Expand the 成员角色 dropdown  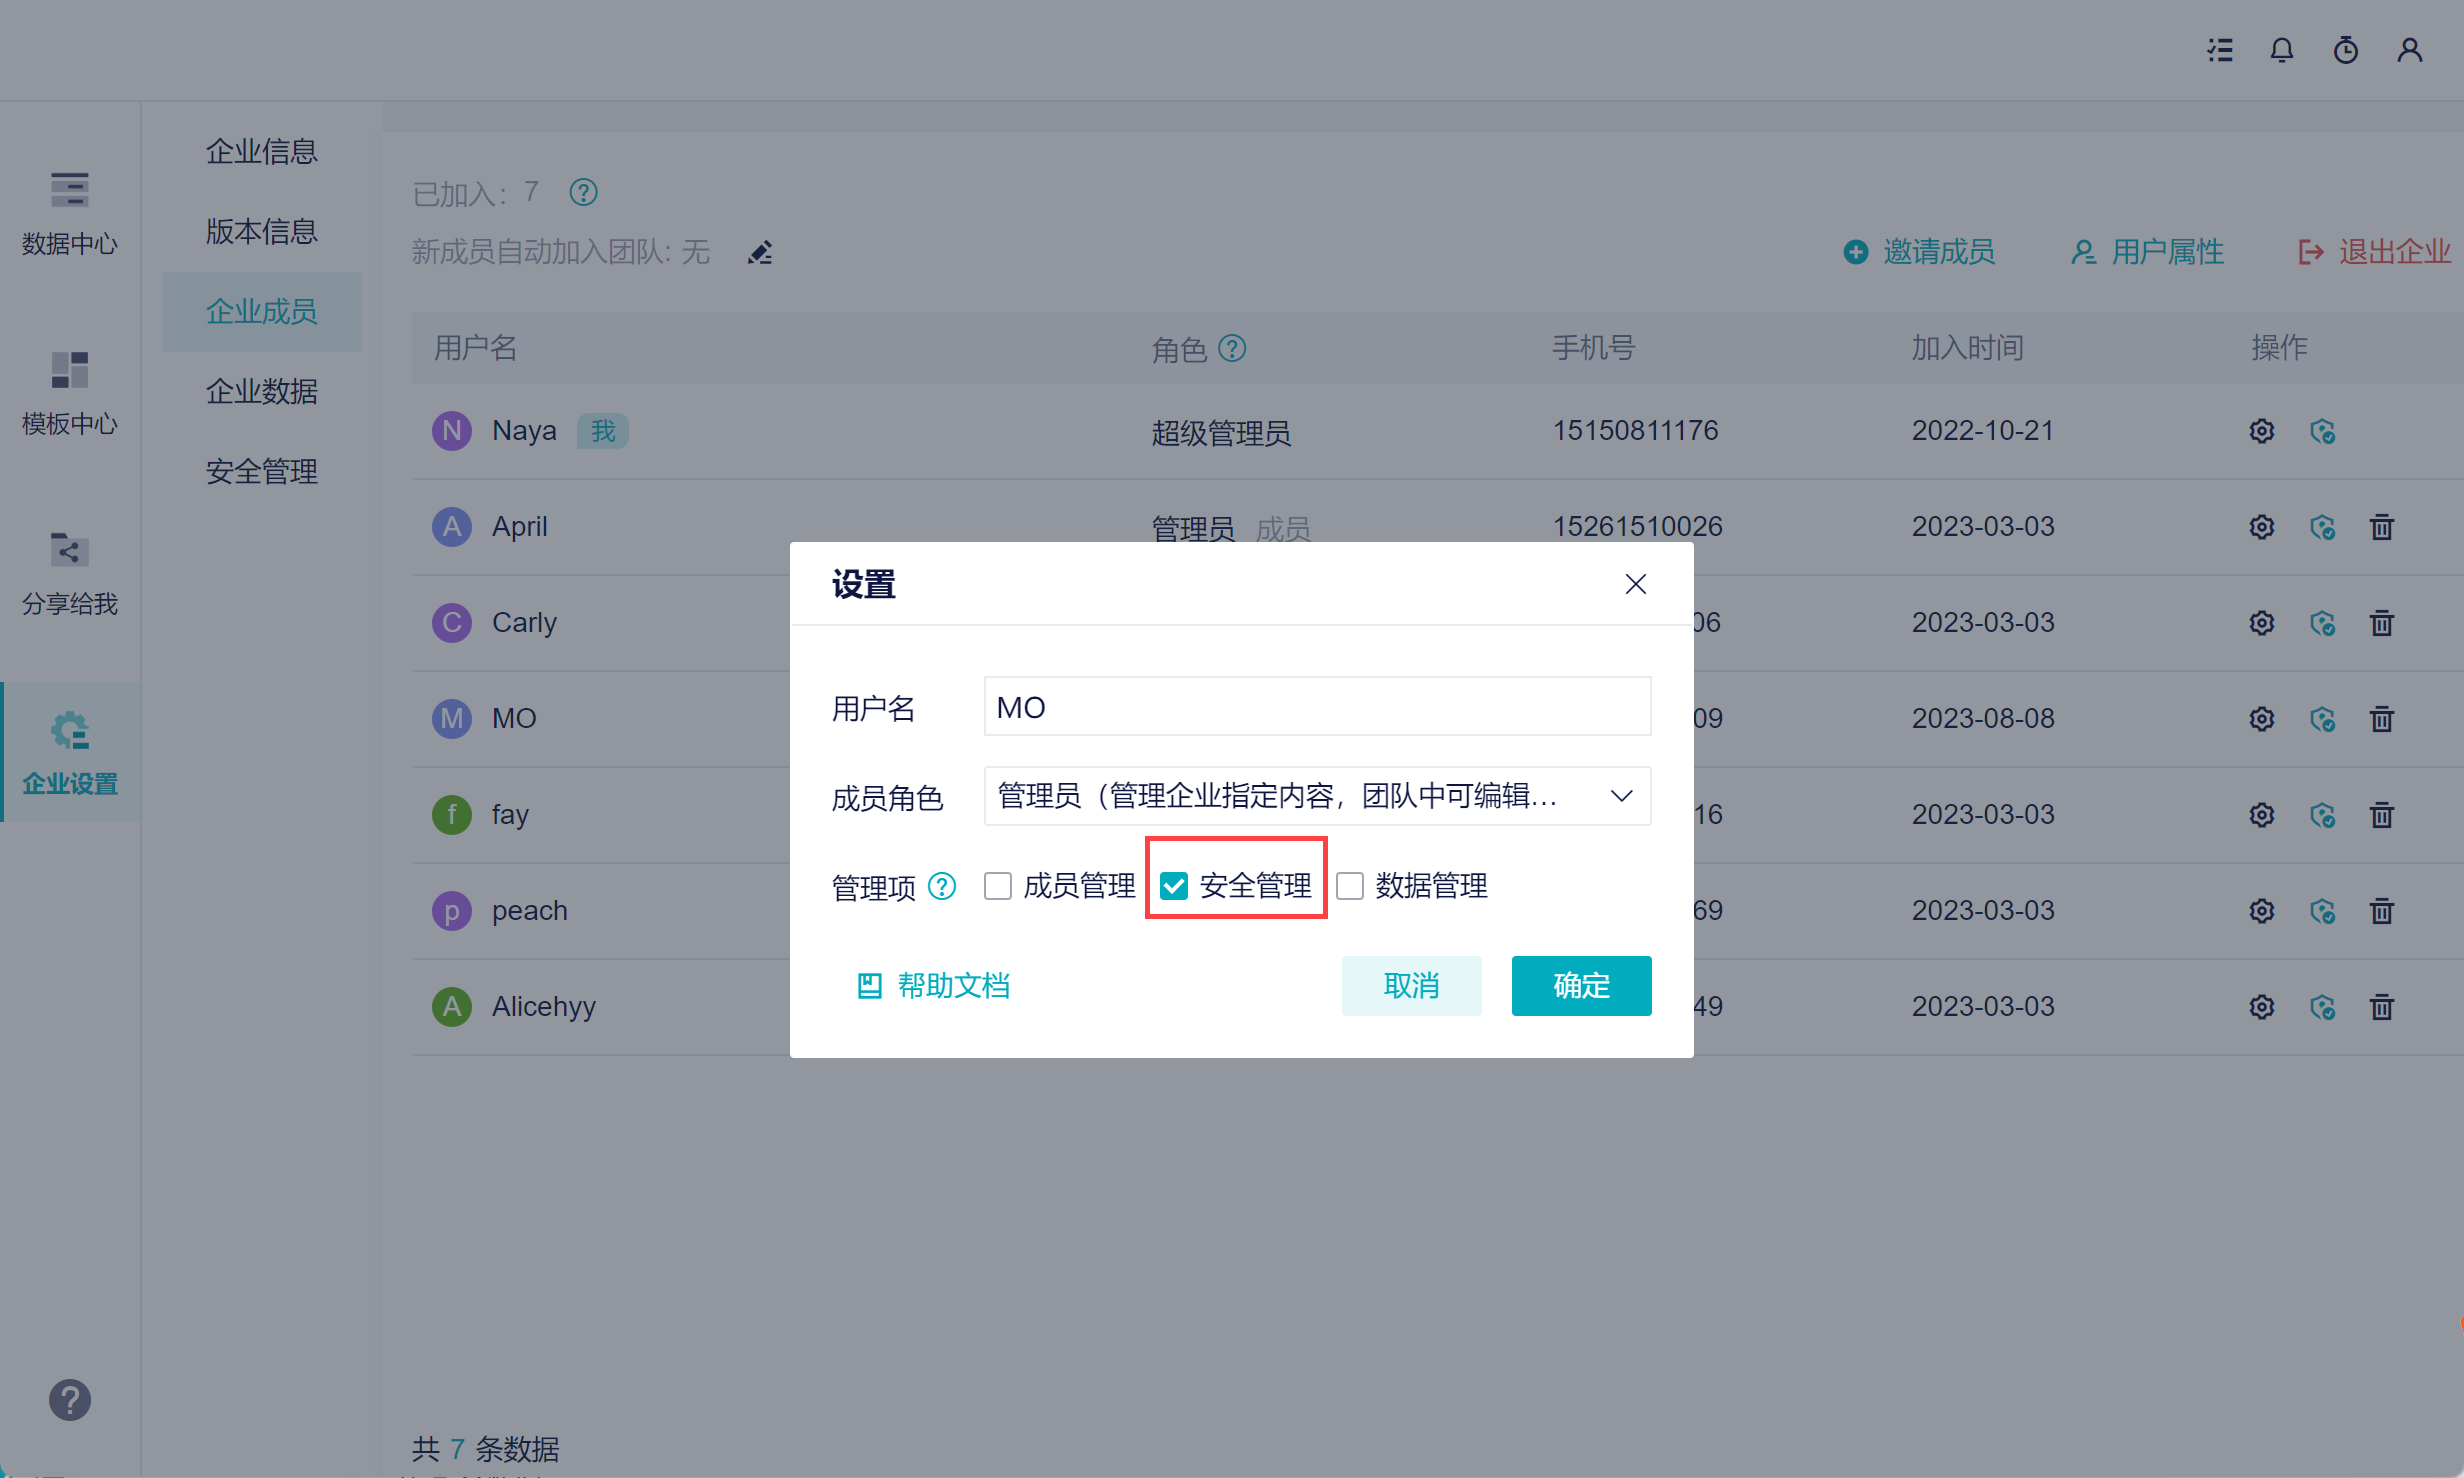1317,796
